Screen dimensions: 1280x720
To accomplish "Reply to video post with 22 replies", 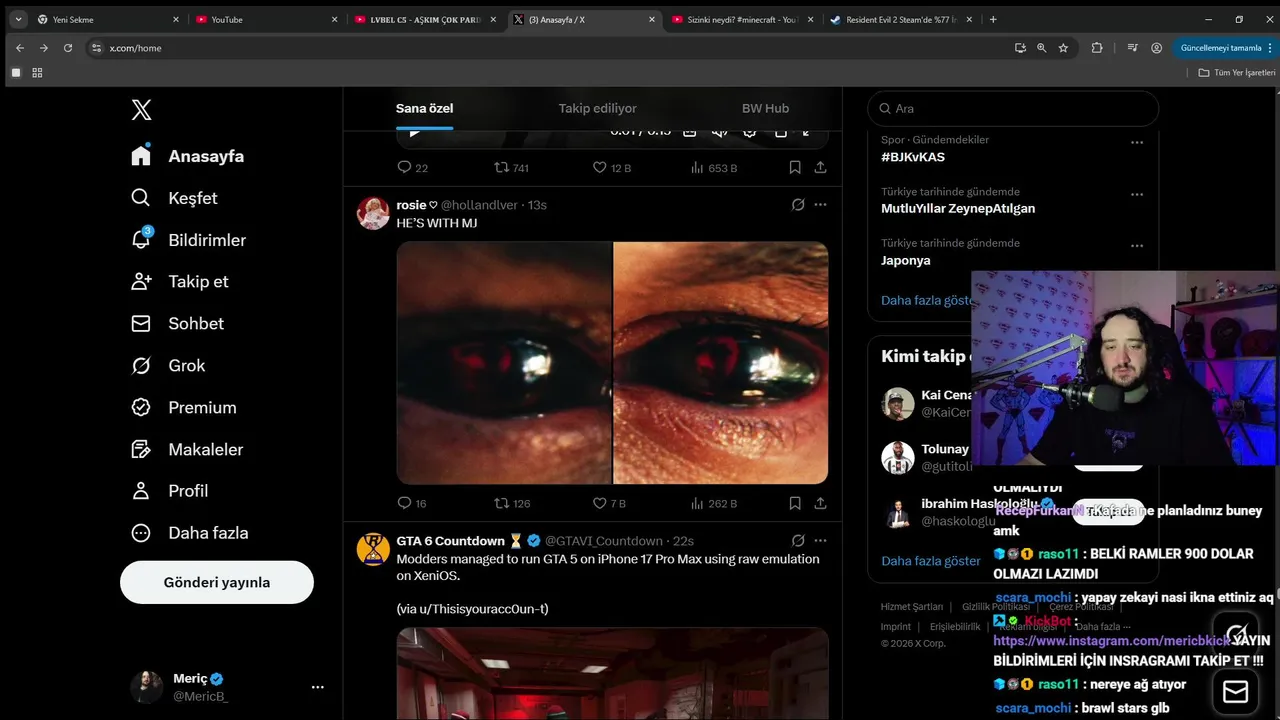I will tap(412, 167).
